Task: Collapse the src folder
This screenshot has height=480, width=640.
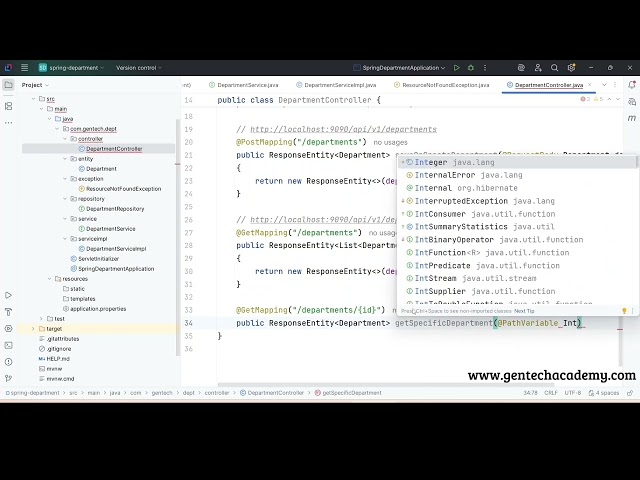Action: [x=33, y=99]
